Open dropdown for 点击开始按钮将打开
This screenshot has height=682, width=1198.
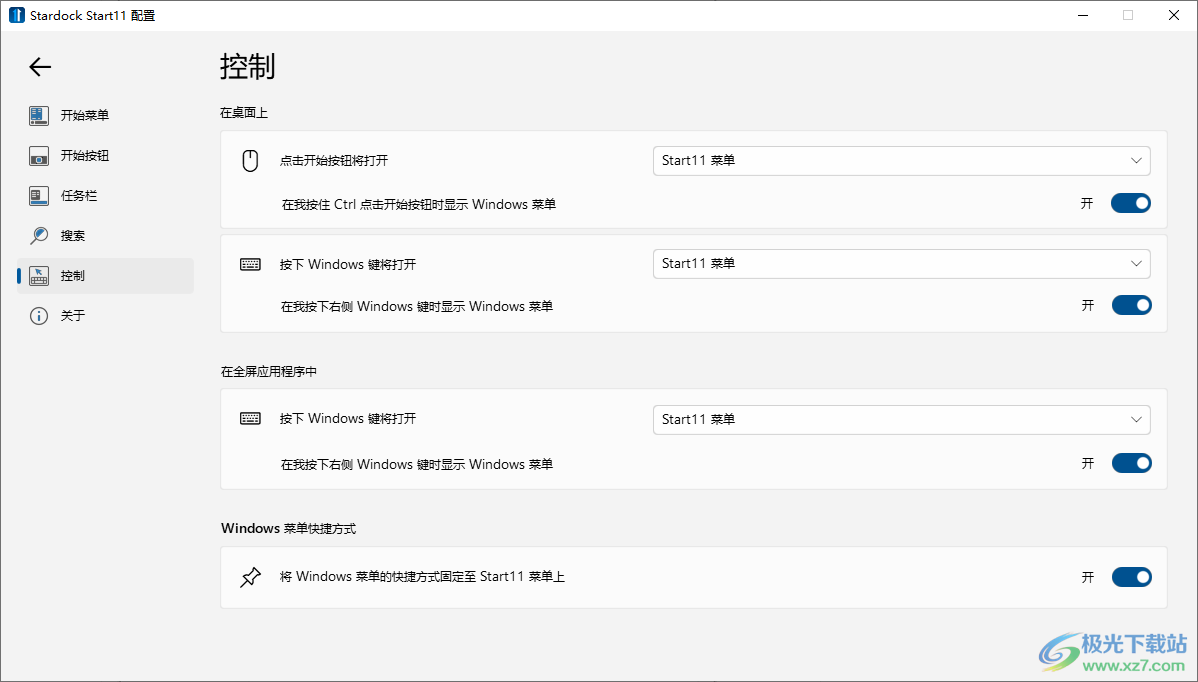click(902, 161)
